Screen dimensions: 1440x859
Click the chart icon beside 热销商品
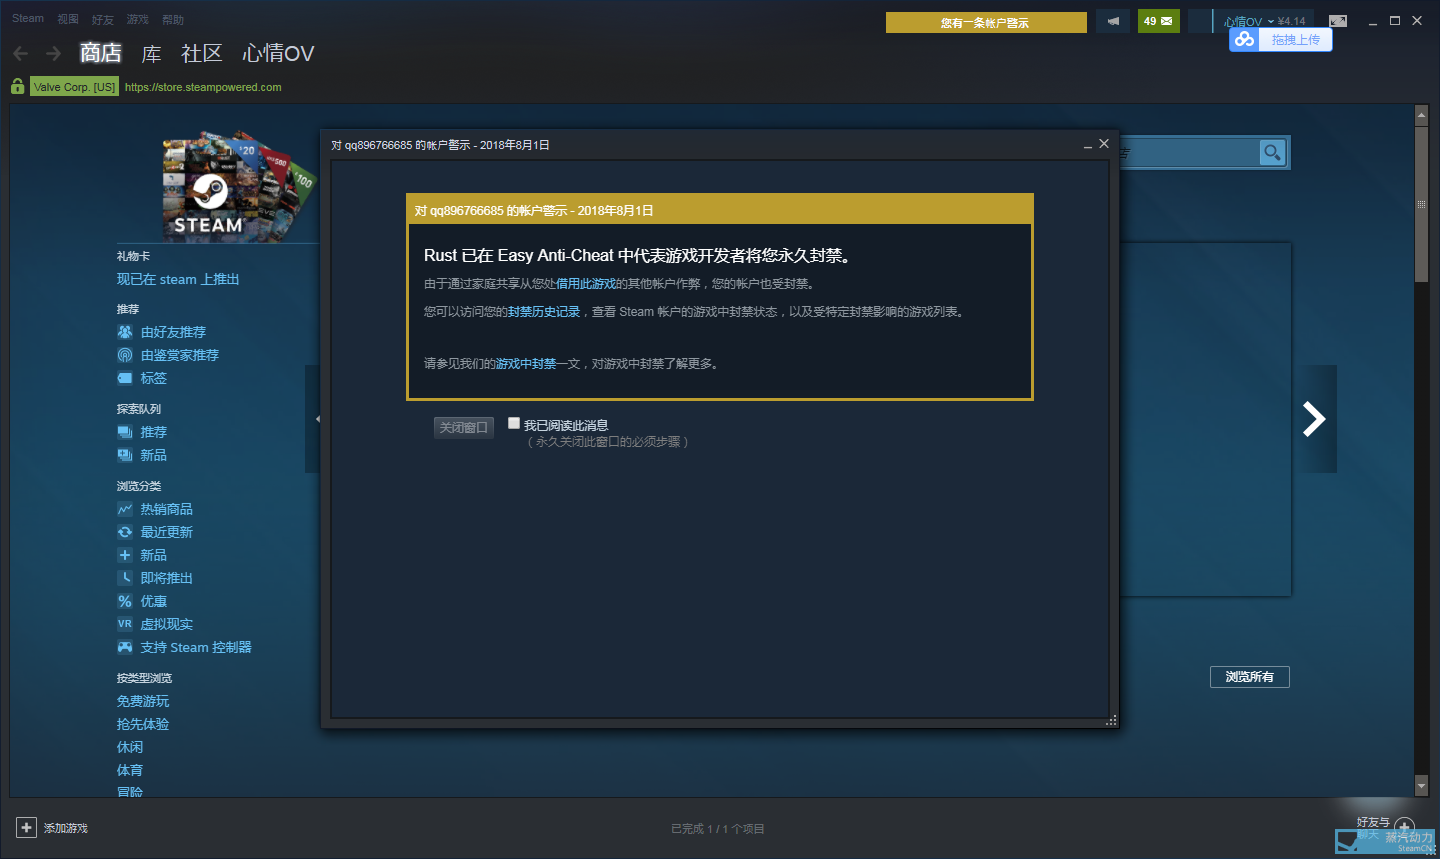click(123, 508)
